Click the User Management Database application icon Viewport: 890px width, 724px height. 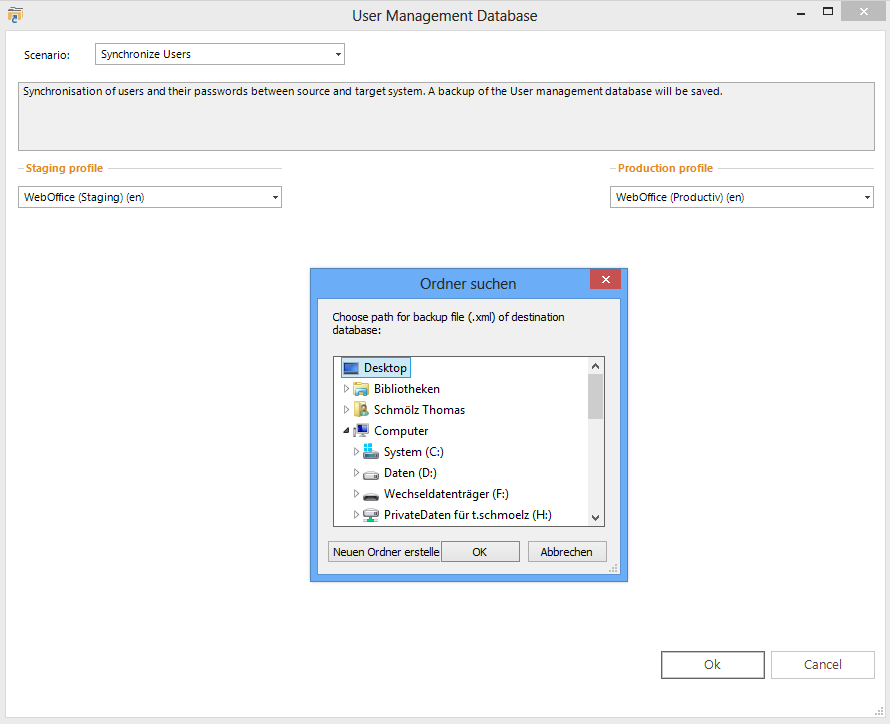[15, 15]
